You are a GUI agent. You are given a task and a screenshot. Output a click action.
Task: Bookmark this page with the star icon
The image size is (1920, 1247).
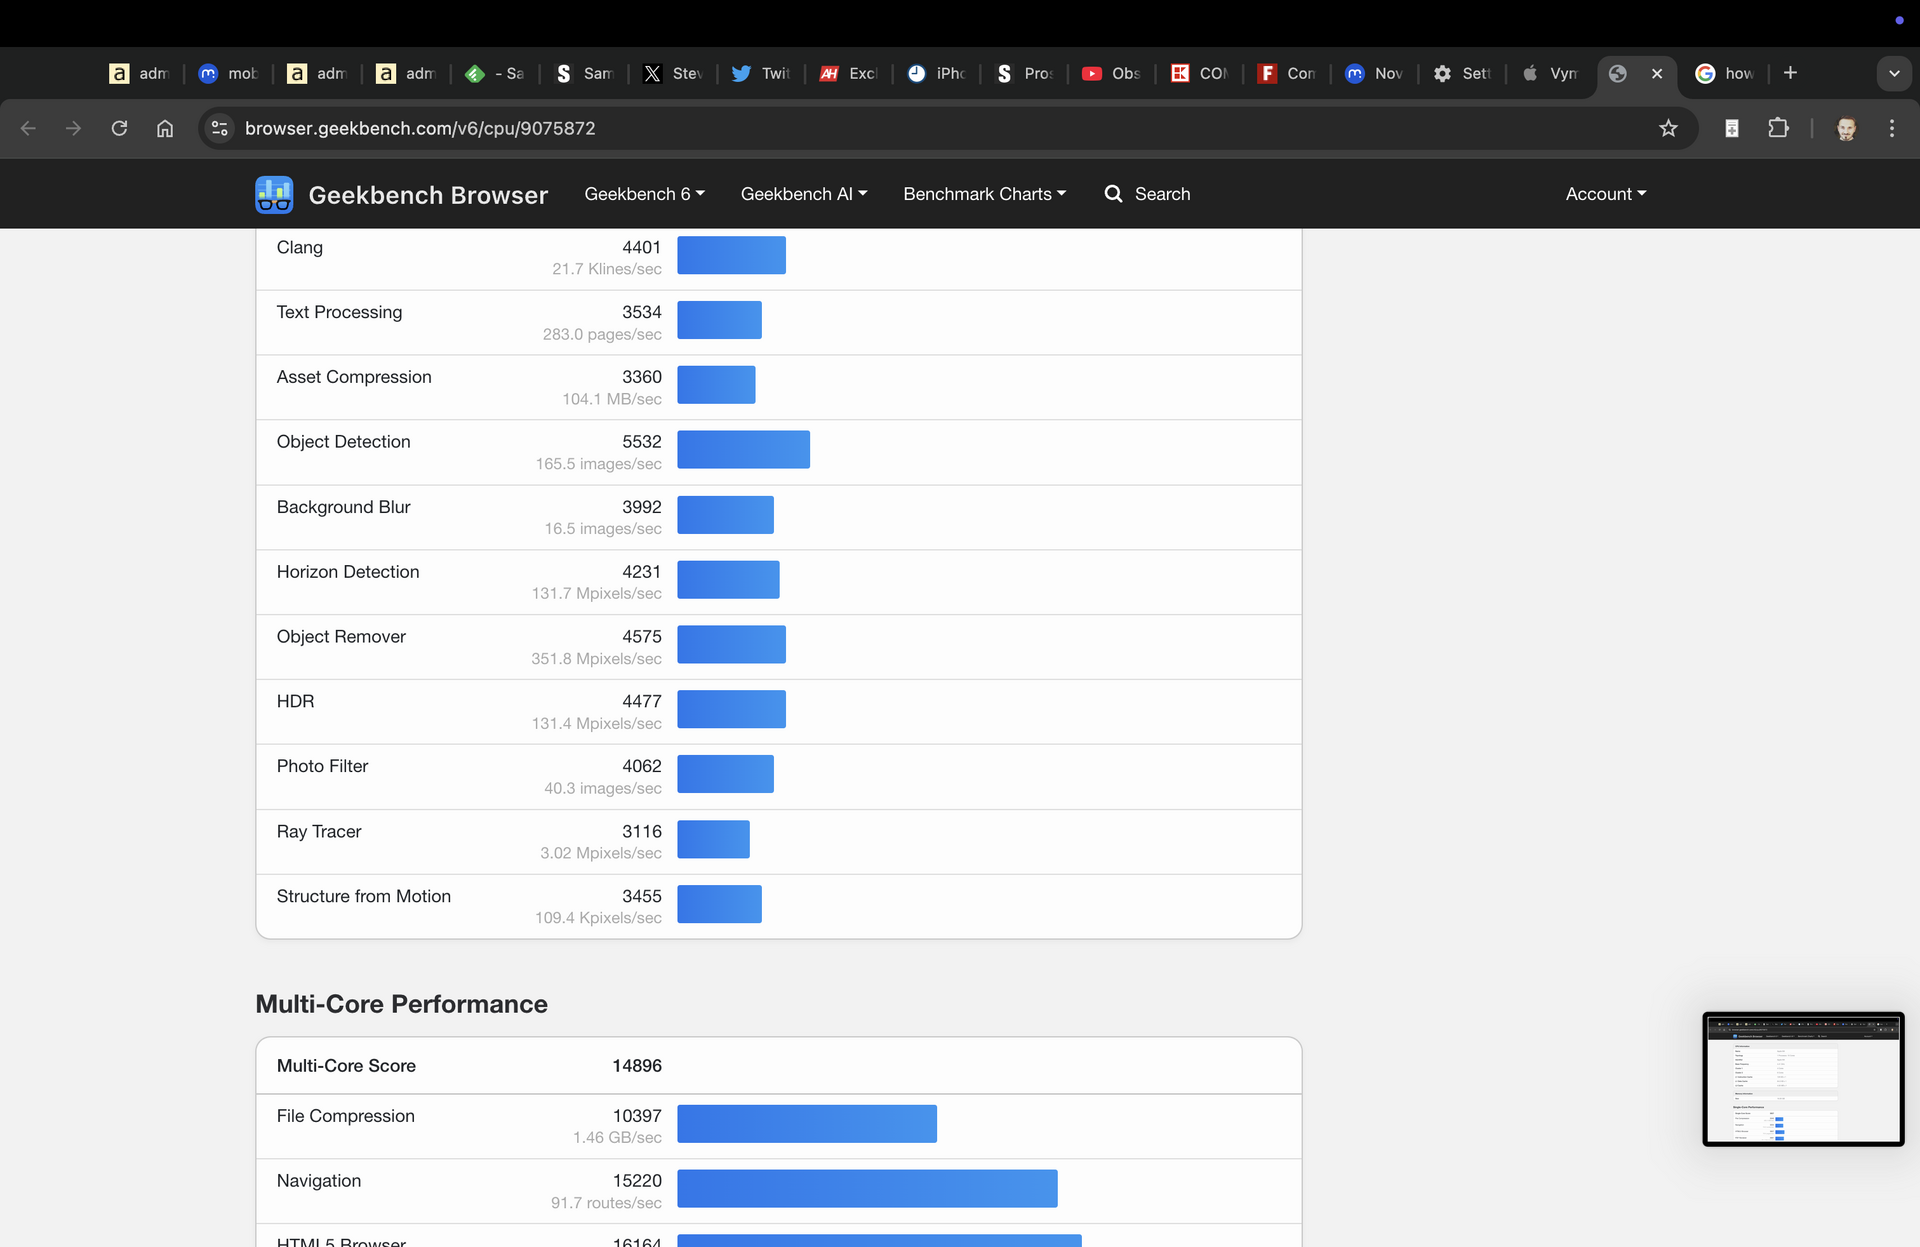pos(1668,128)
